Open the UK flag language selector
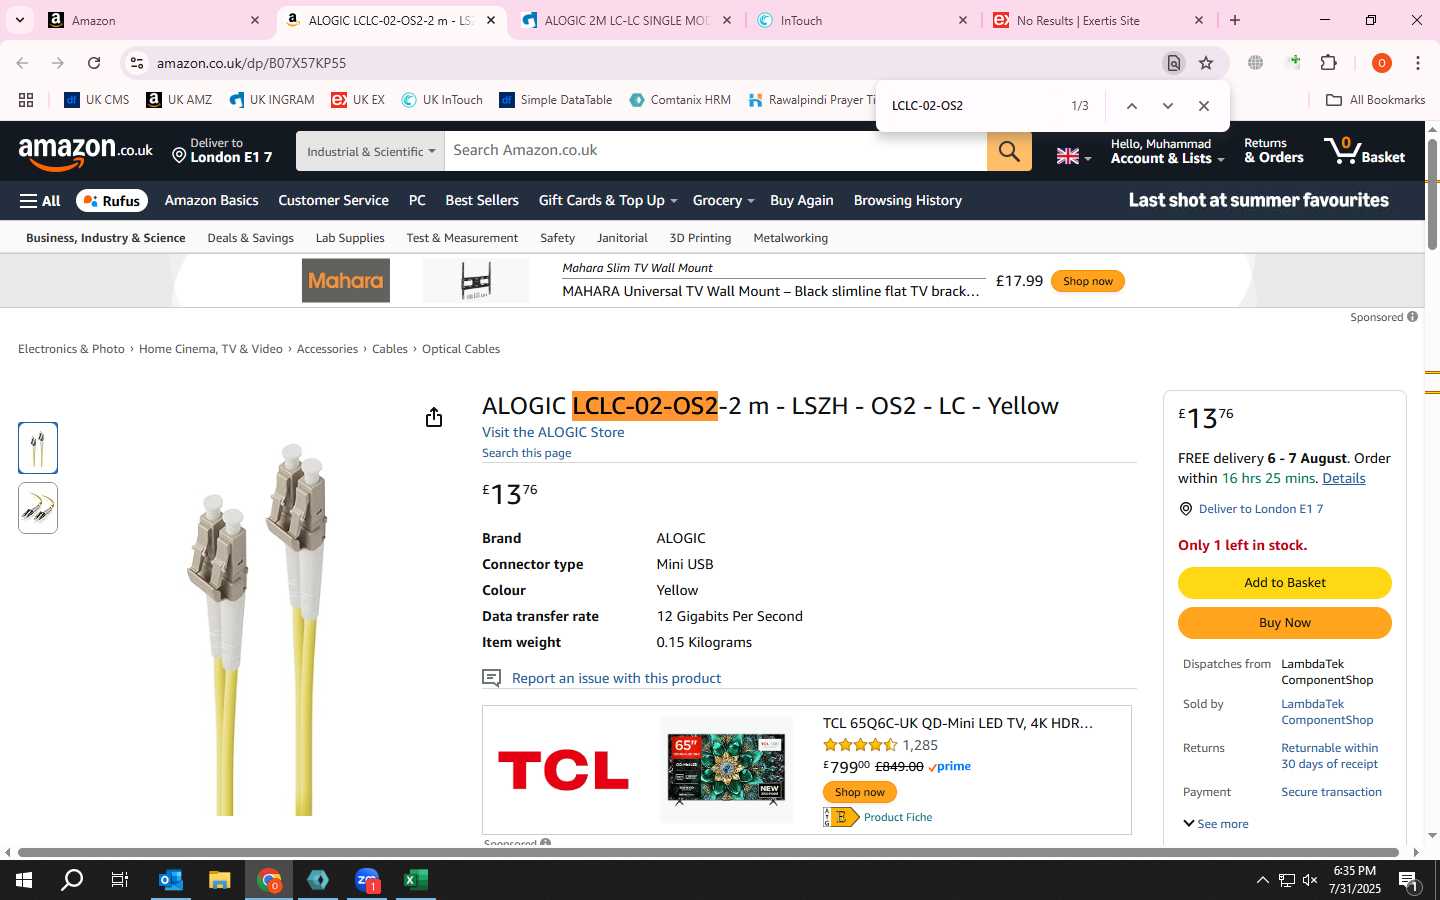 click(1073, 156)
